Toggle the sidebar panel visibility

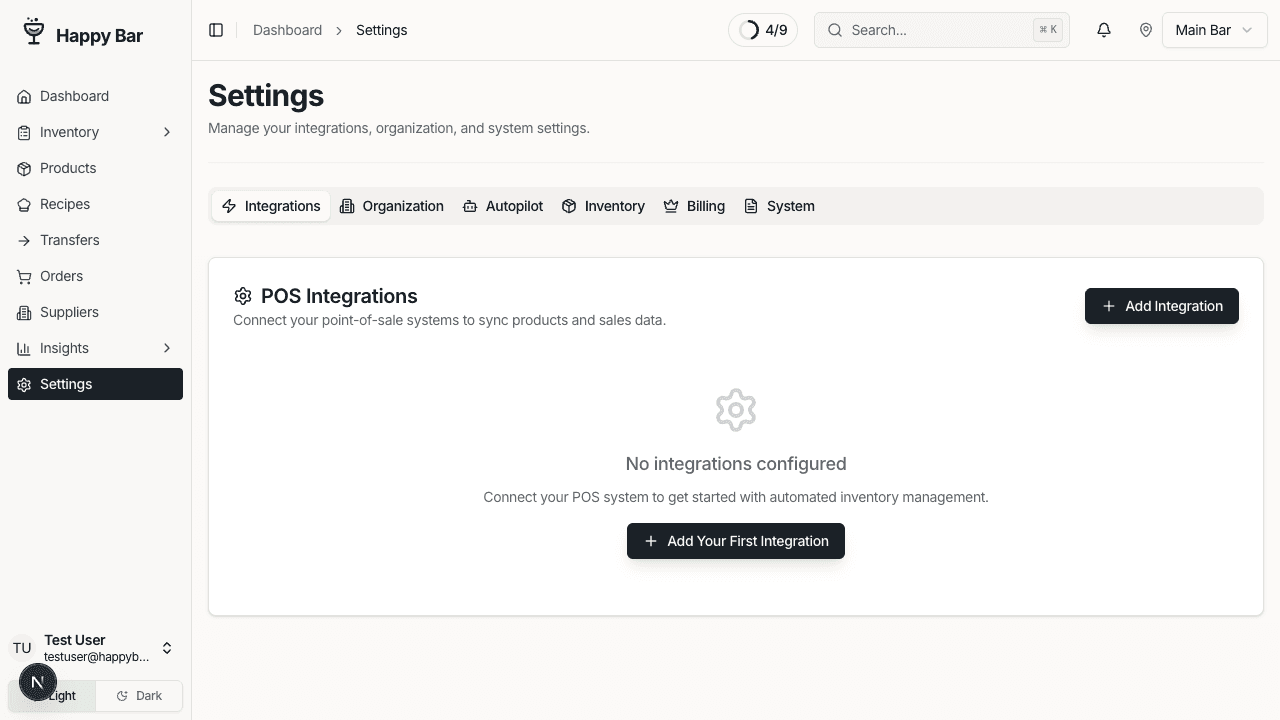[x=216, y=30]
